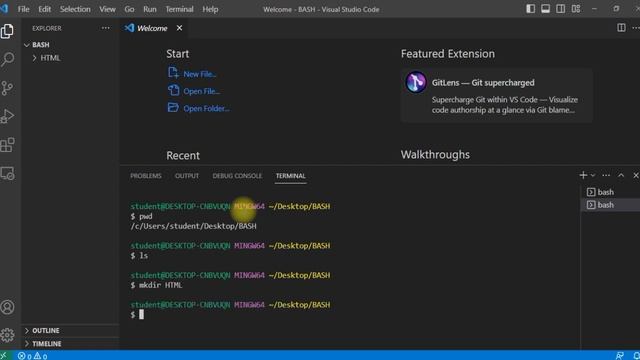Click the feedback icon in status bar
640x360 pixels.
[x=620, y=356]
